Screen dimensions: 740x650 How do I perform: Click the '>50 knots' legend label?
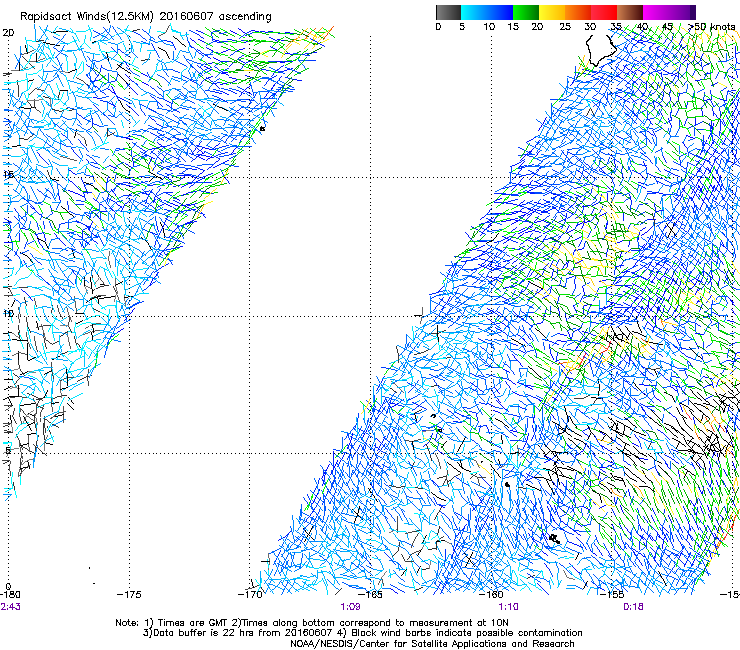coord(712,26)
